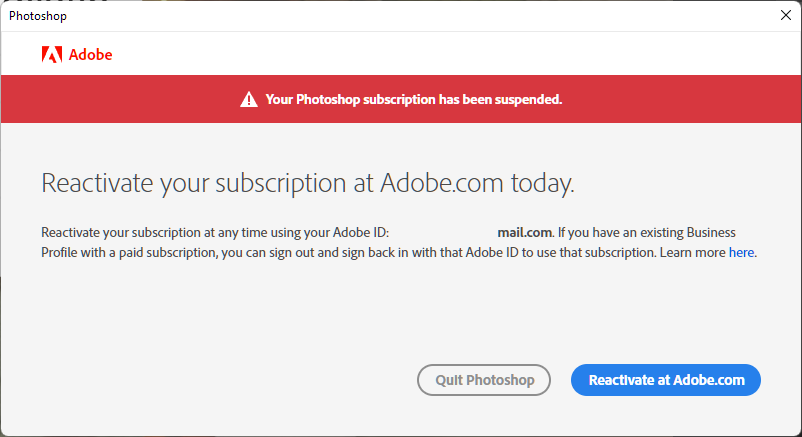Close the Photoshop dialog window
Viewport: 802px width, 437px height.
coord(785,15)
